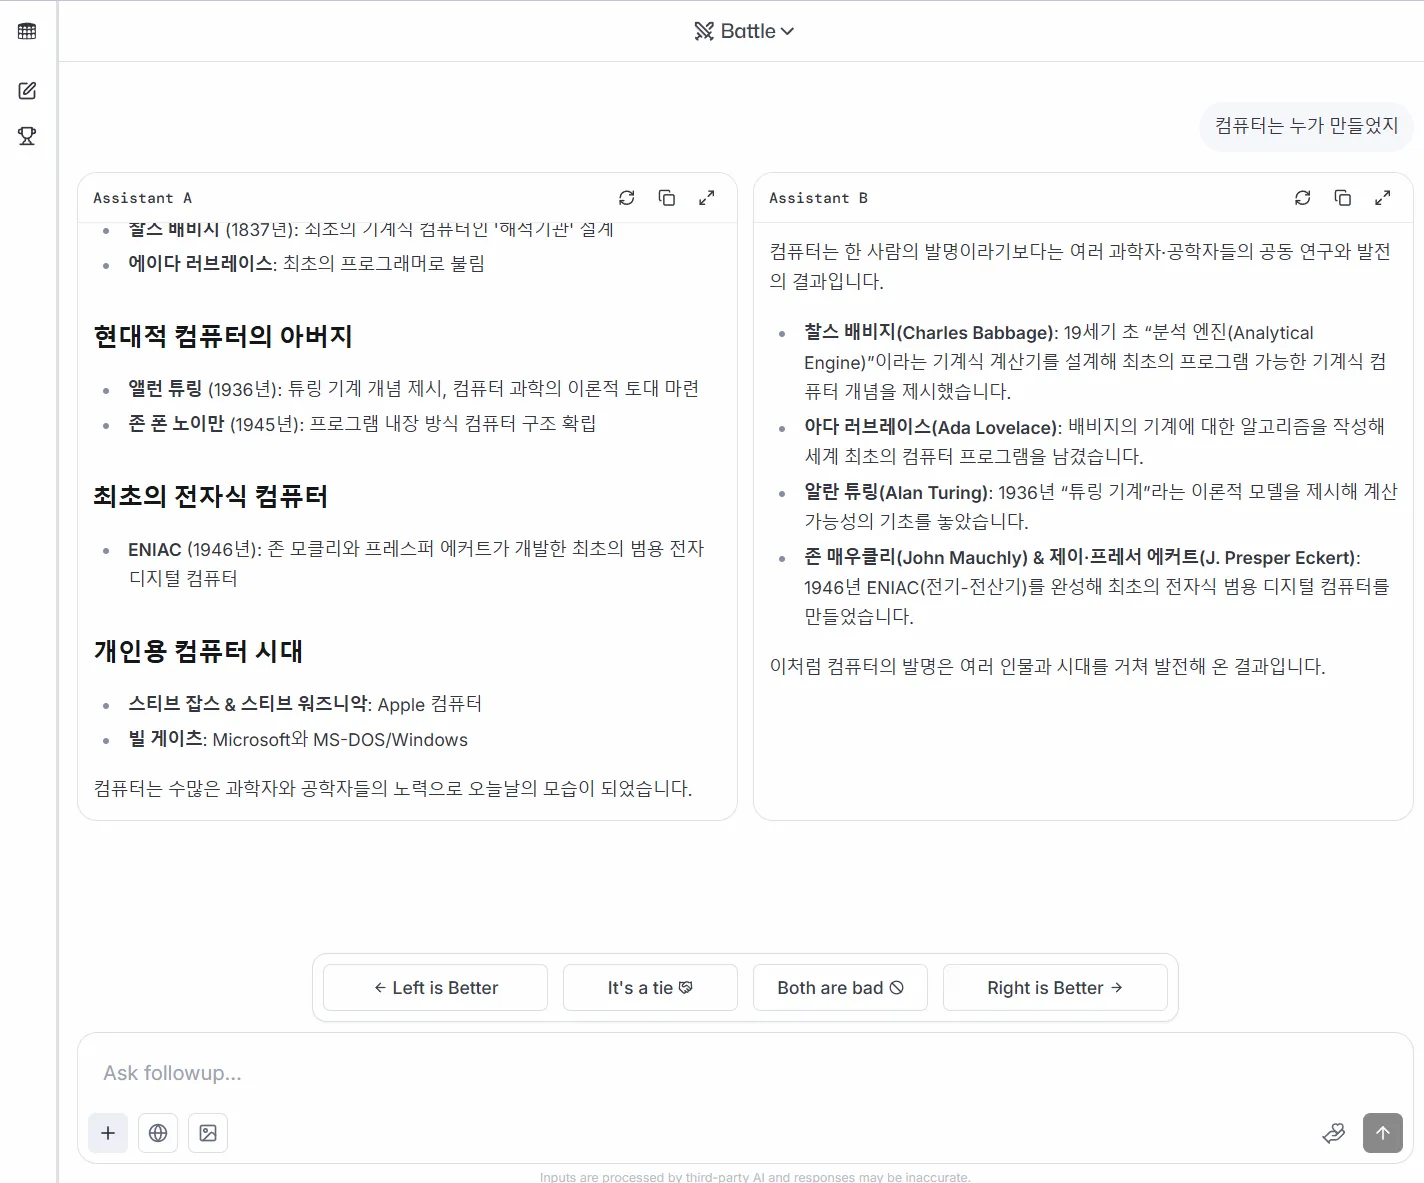Vote It's a tie
1424x1183 pixels.
[650, 988]
